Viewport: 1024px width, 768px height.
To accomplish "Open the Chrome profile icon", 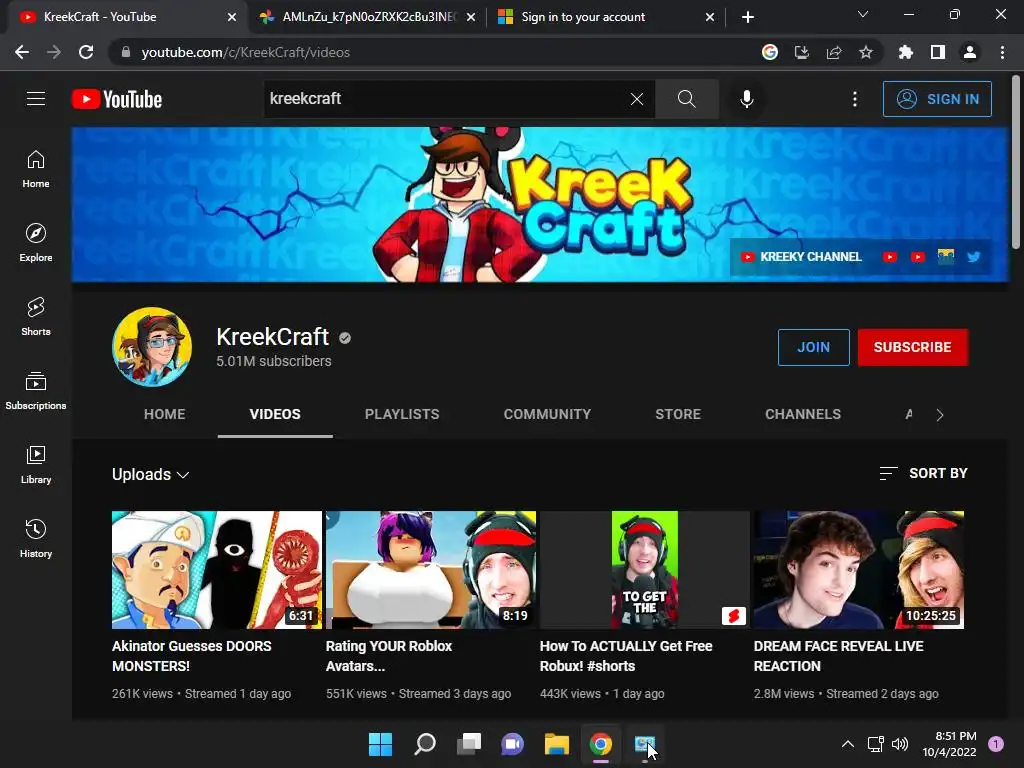I will [x=970, y=52].
